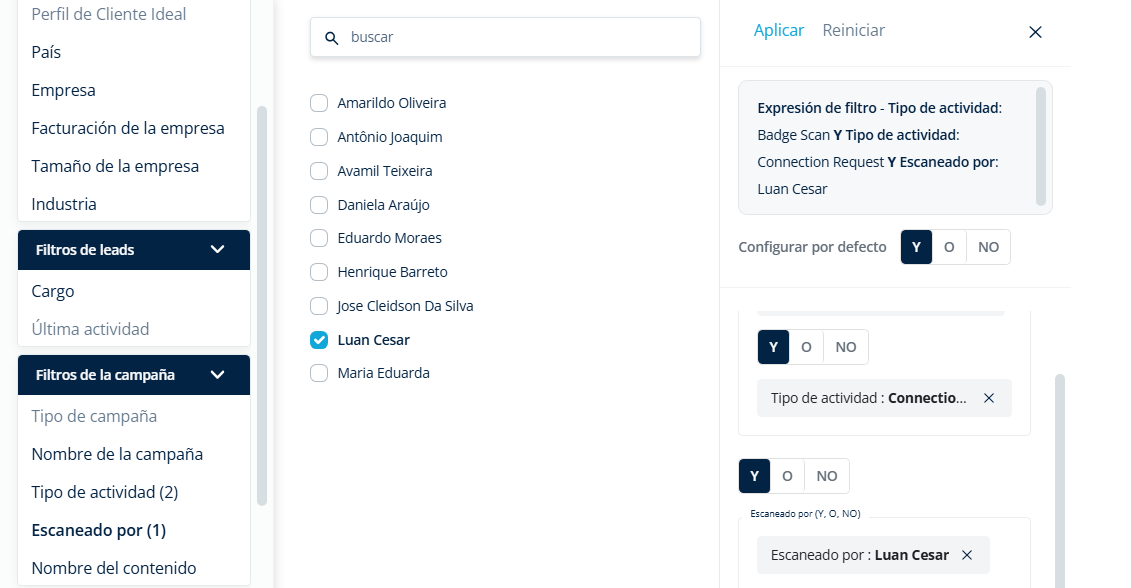The height and width of the screenshot is (588, 1131).
Task: Collapse Filtros de la campaña chevron
Action: (217, 374)
